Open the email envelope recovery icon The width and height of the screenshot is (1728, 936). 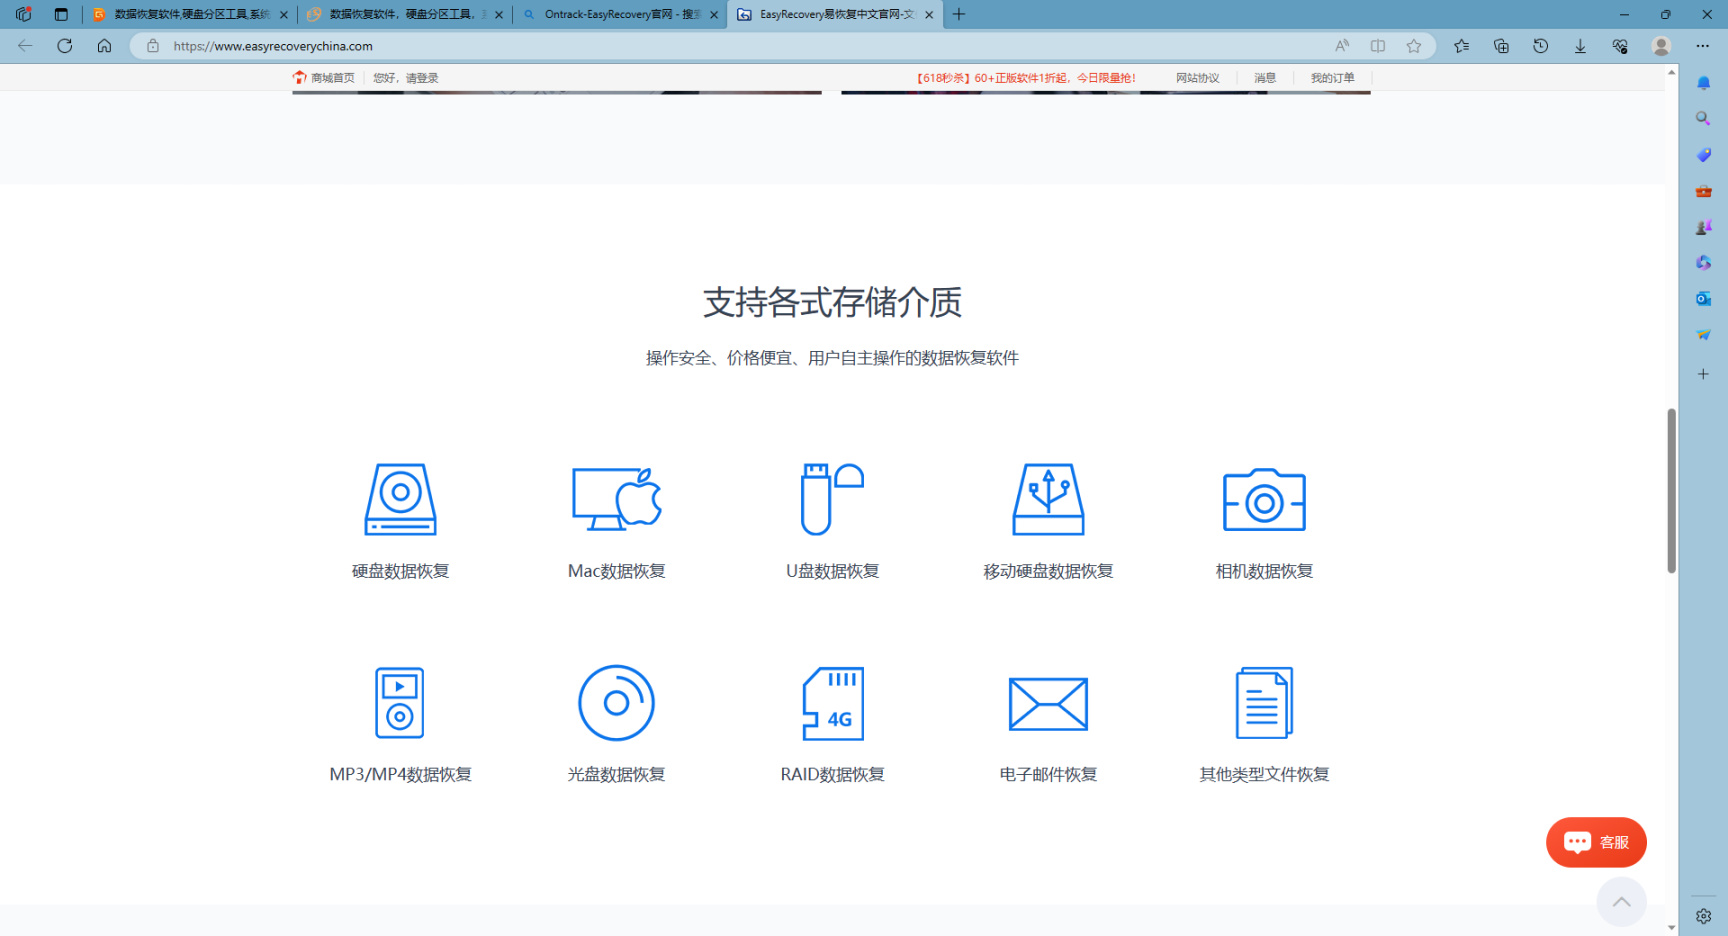1048,703
